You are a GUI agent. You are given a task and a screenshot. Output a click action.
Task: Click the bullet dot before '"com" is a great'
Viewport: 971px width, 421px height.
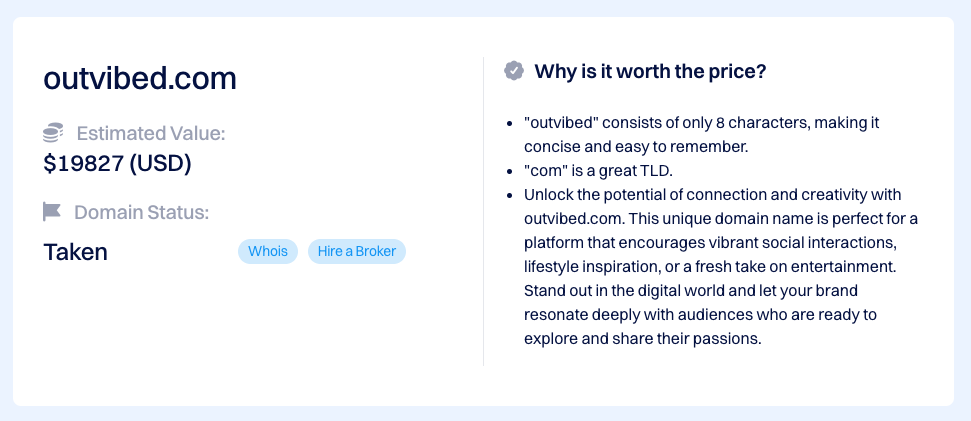point(509,171)
